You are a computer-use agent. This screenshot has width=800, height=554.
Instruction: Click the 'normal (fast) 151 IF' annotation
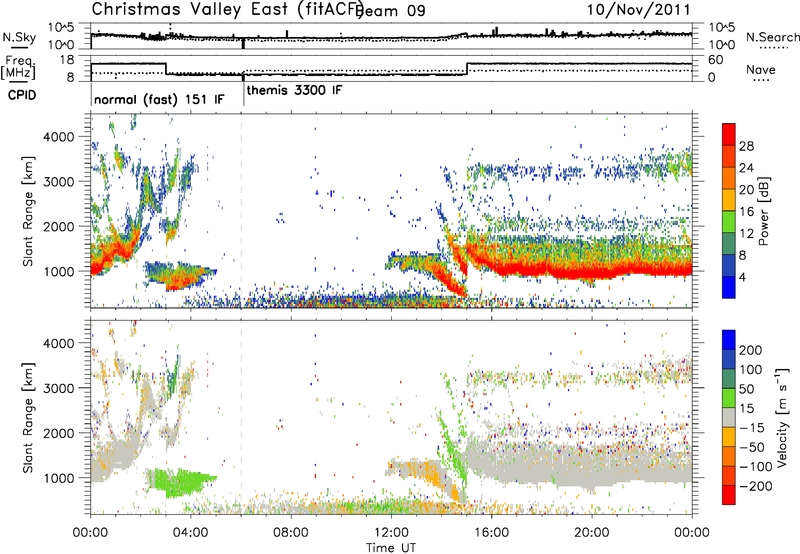[x=159, y=99]
